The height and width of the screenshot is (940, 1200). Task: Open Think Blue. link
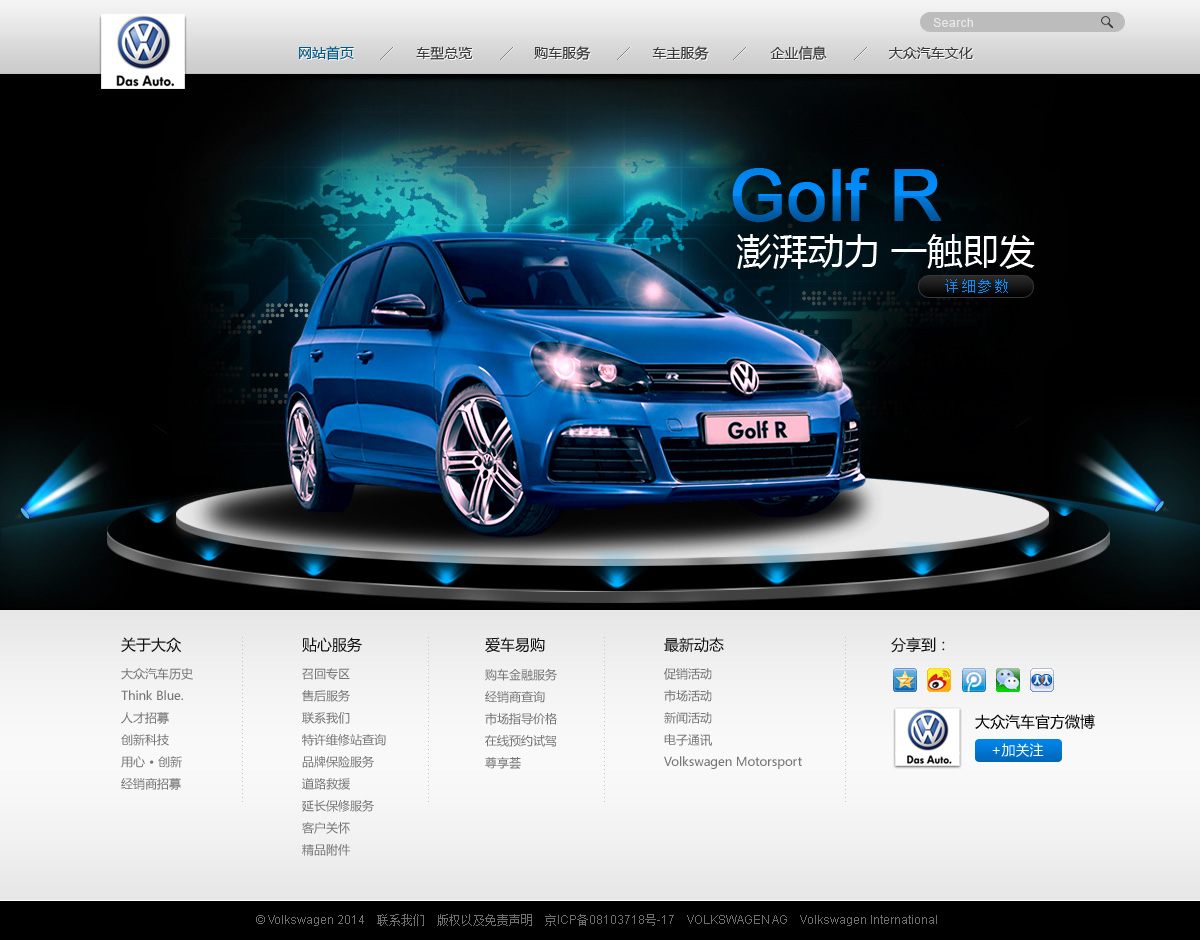pyautogui.click(x=152, y=696)
